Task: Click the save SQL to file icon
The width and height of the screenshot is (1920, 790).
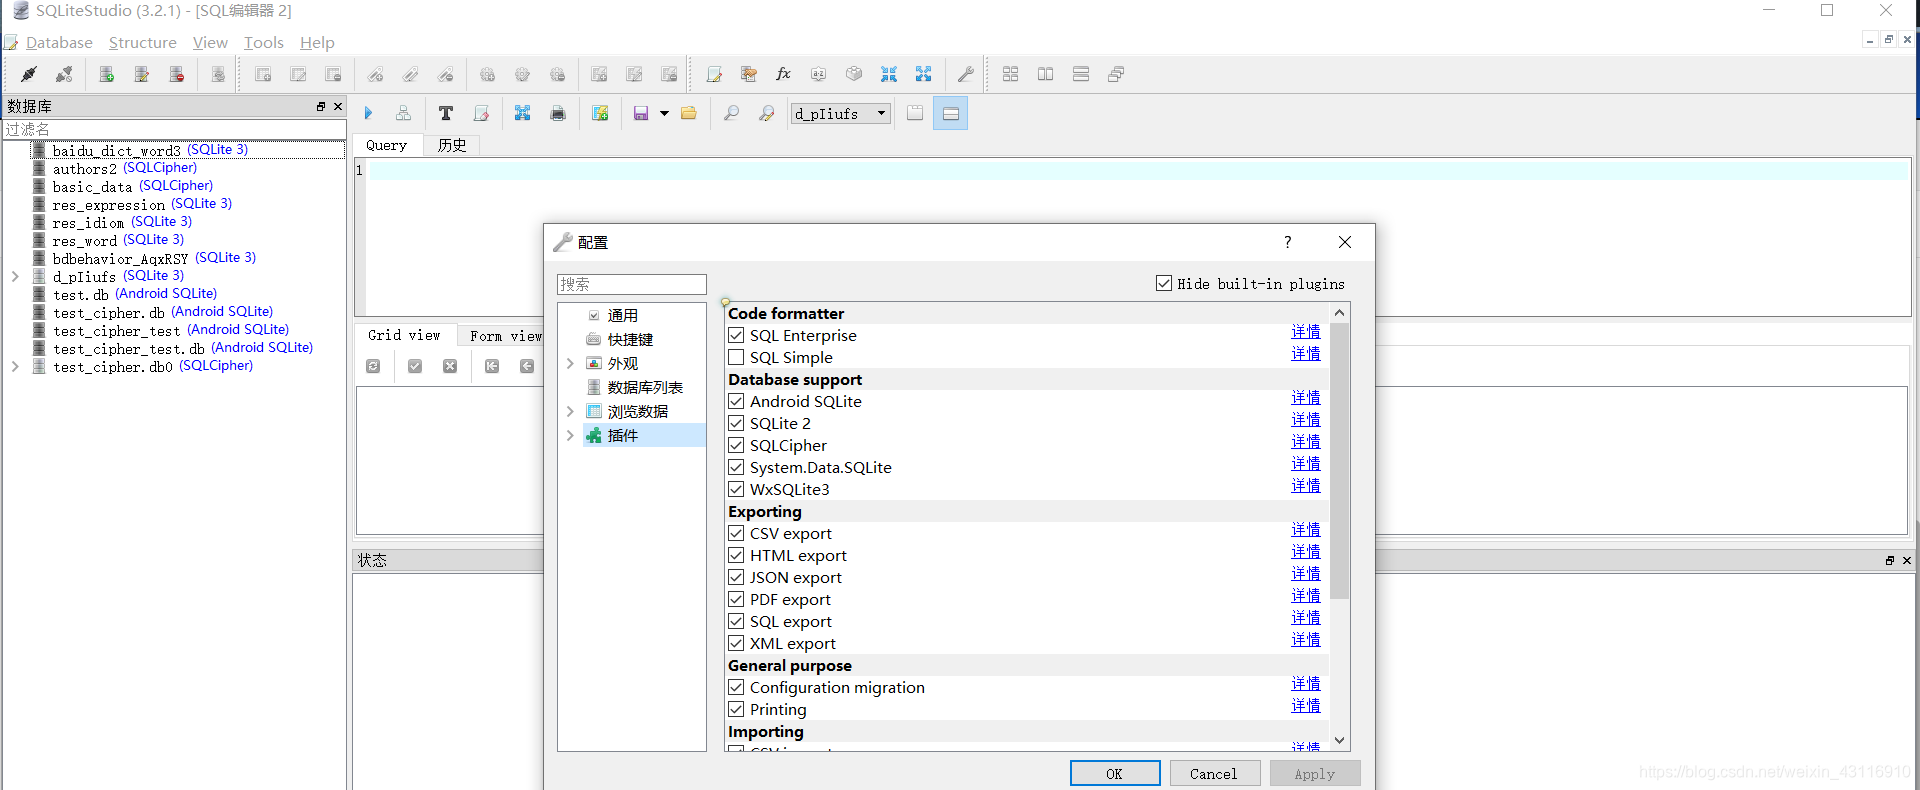Action: 641,113
